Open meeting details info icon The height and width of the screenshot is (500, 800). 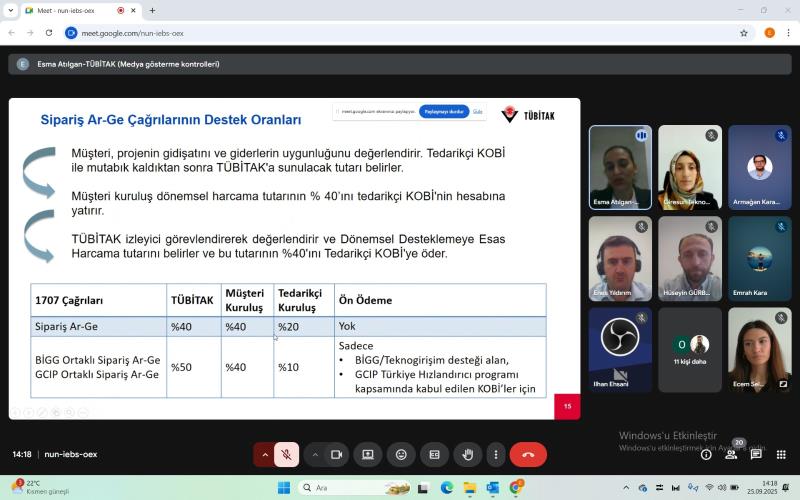pyautogui.click(x=706, y=454)
